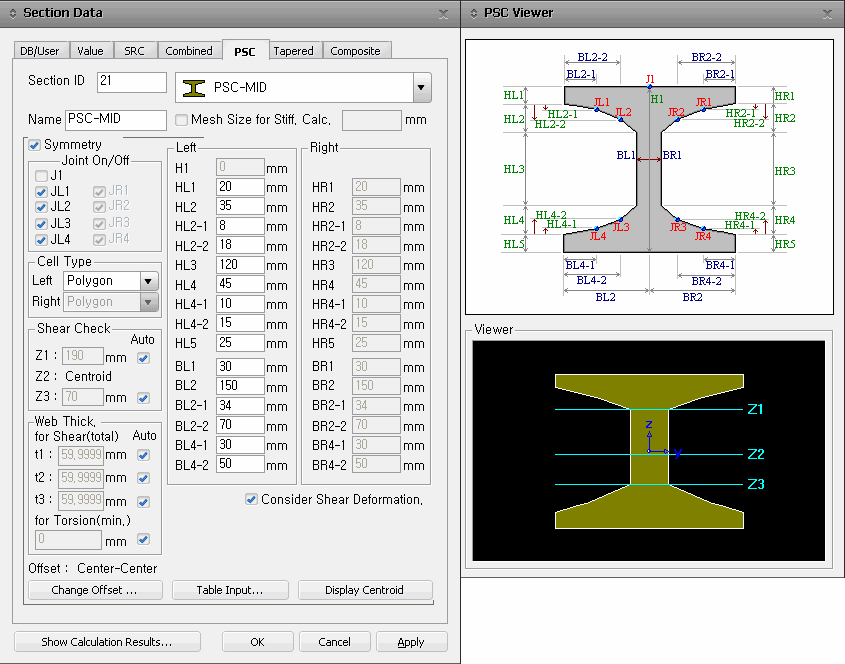
Task: Click the HL1 value field
Action: pyautogui.click(x=240, y=187)
